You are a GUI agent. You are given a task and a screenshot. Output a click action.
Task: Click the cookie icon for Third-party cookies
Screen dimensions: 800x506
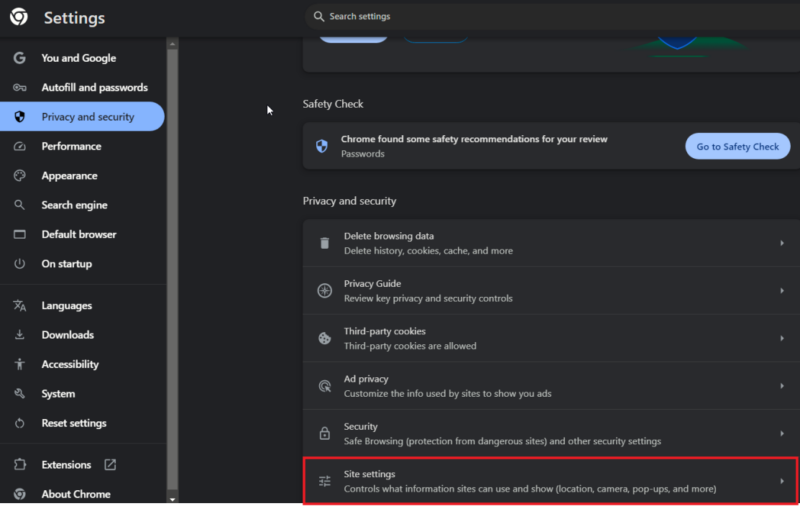tap(324, 338)
